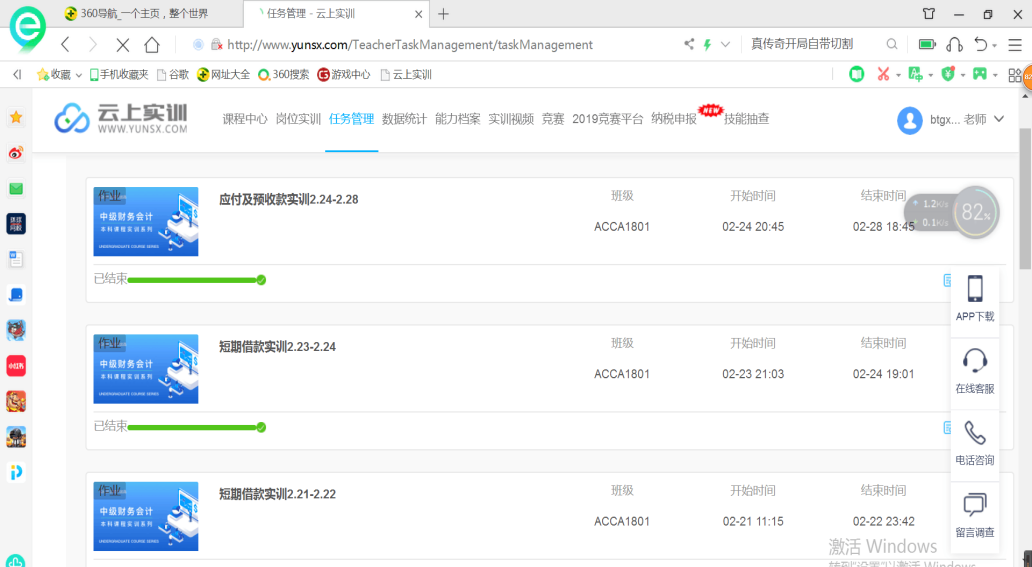Open the green mail sidebar icon
The width and height of the screenshot is (1032, 567).
pos(16,189)
